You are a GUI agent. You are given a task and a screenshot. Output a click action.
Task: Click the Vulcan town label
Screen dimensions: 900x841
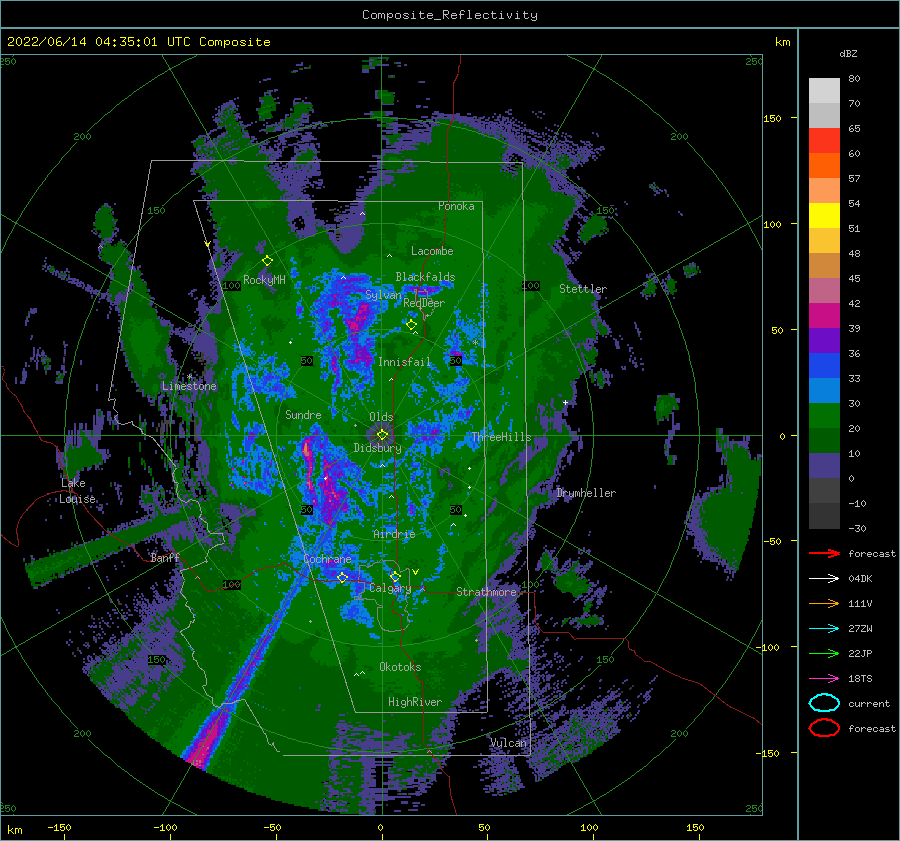point(508,743)
